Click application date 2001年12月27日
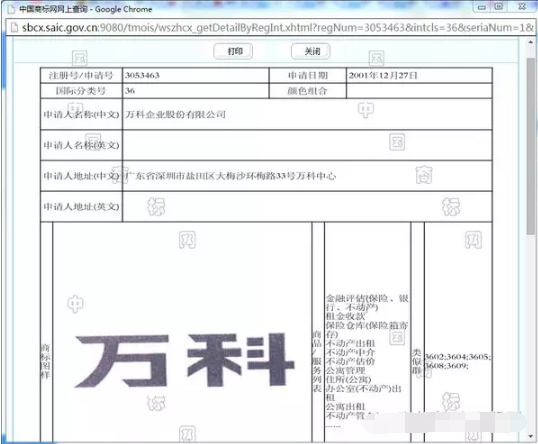 (x=383, y=75)
